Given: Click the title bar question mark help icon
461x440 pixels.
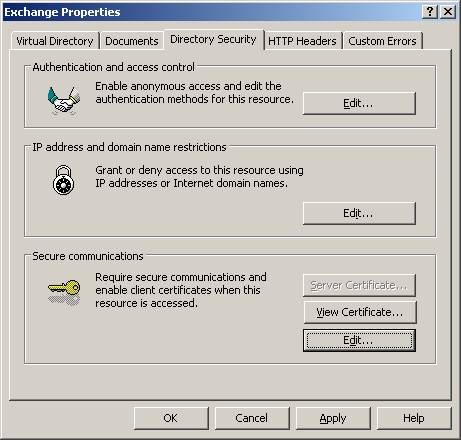Looking at the screenshot, I should point(430,12).
